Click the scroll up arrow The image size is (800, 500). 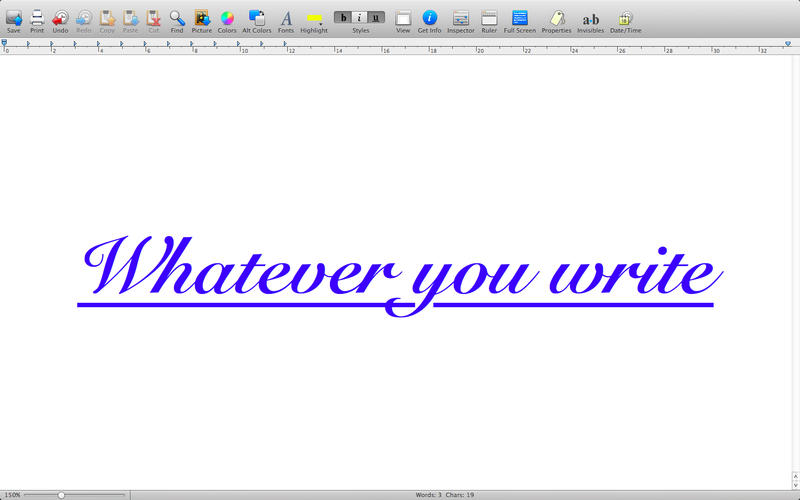click(x=795, y=476)
